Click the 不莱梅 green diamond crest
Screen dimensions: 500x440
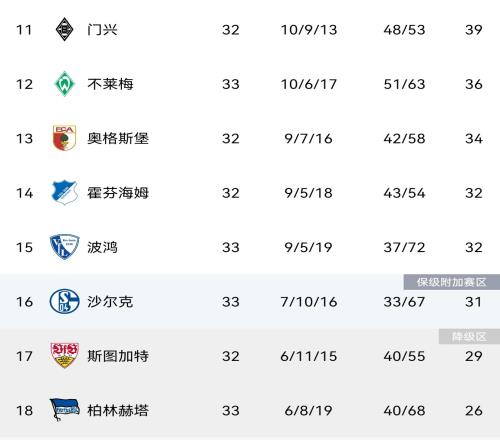coord(64,84)
